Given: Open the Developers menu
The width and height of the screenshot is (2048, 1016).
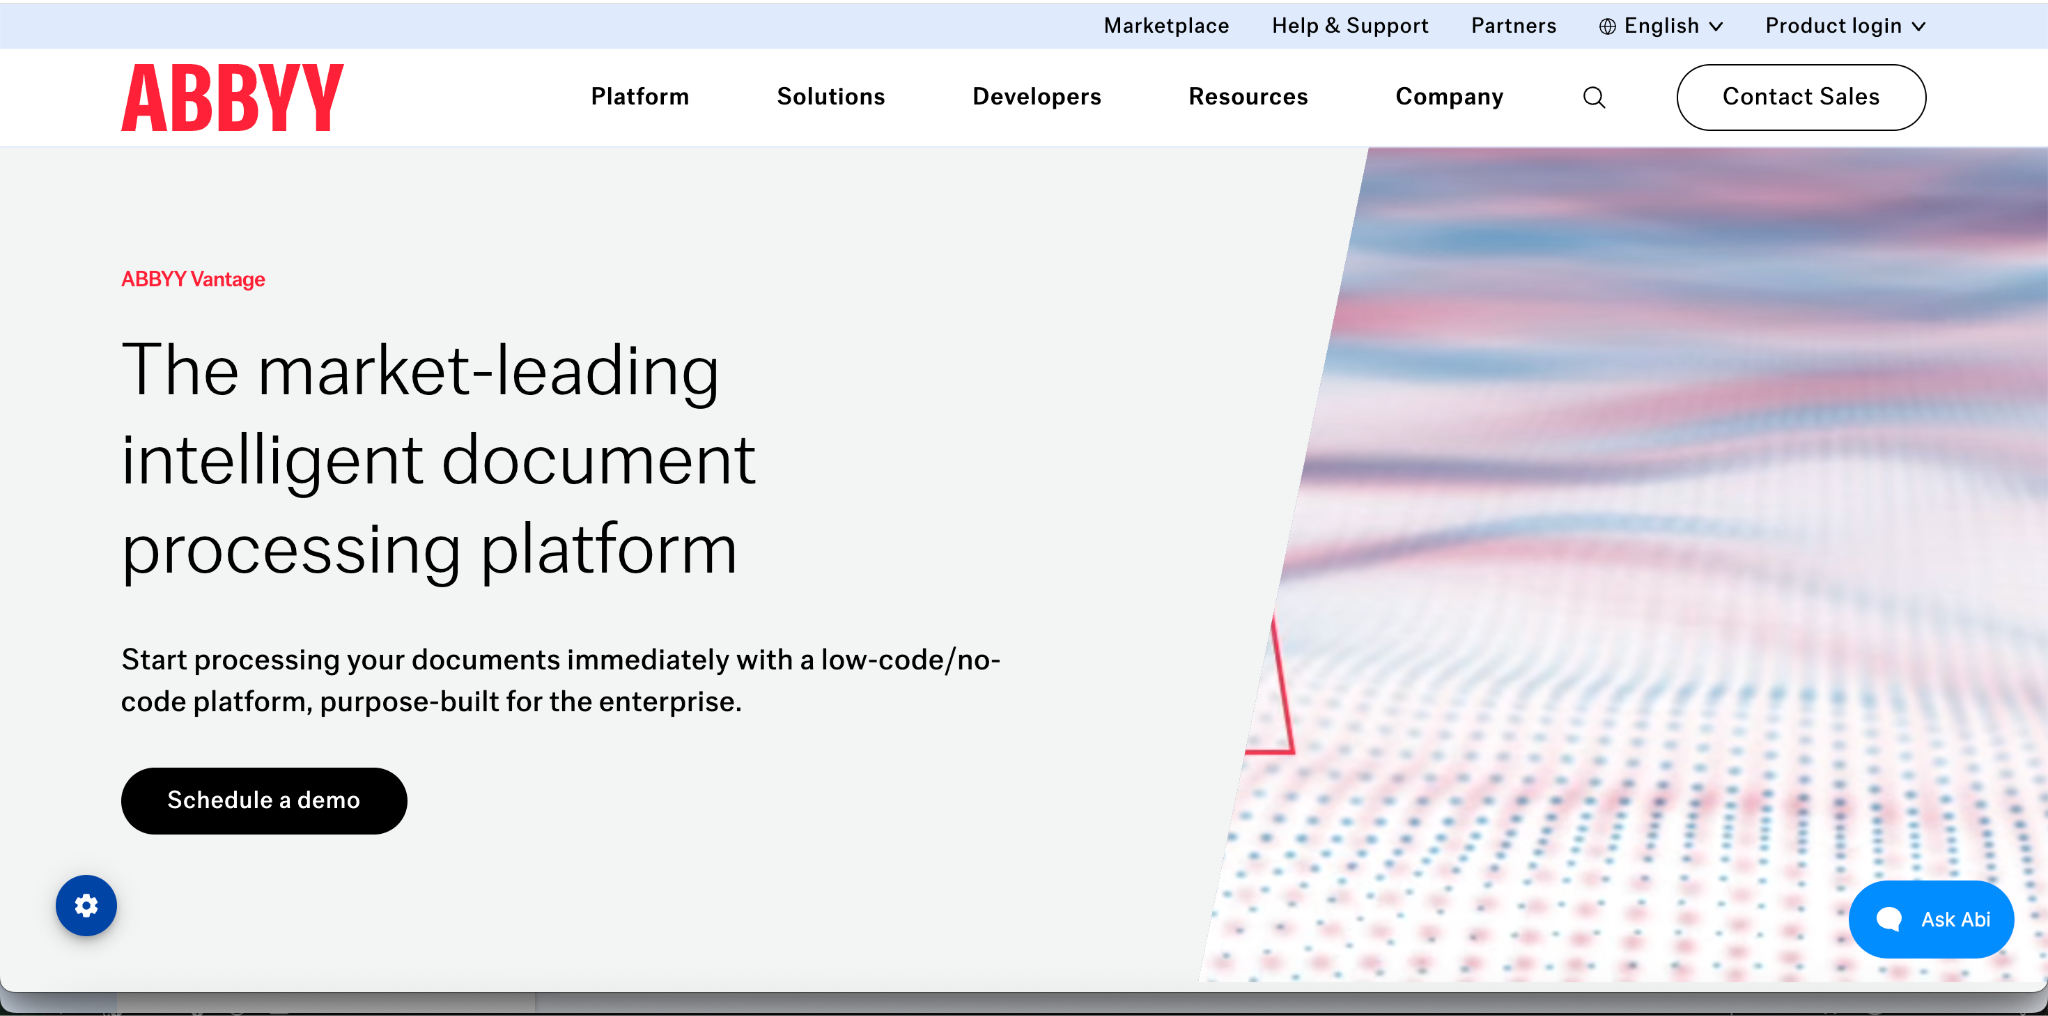Looking at the screenshot, I should pyautogui.click(x=1037, y=97).
